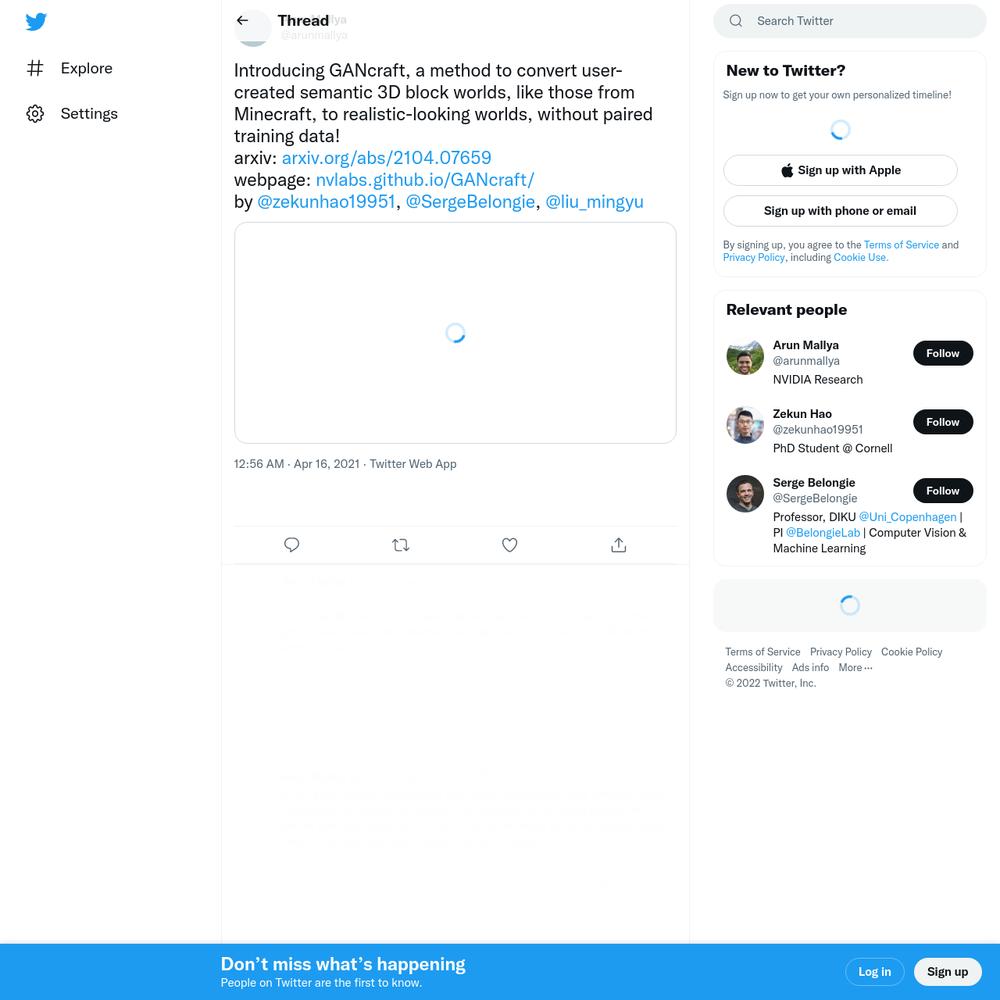Open Settings from the sidebar
The width and height of the screenshot is (1000, 1000).
pos(72,114)
